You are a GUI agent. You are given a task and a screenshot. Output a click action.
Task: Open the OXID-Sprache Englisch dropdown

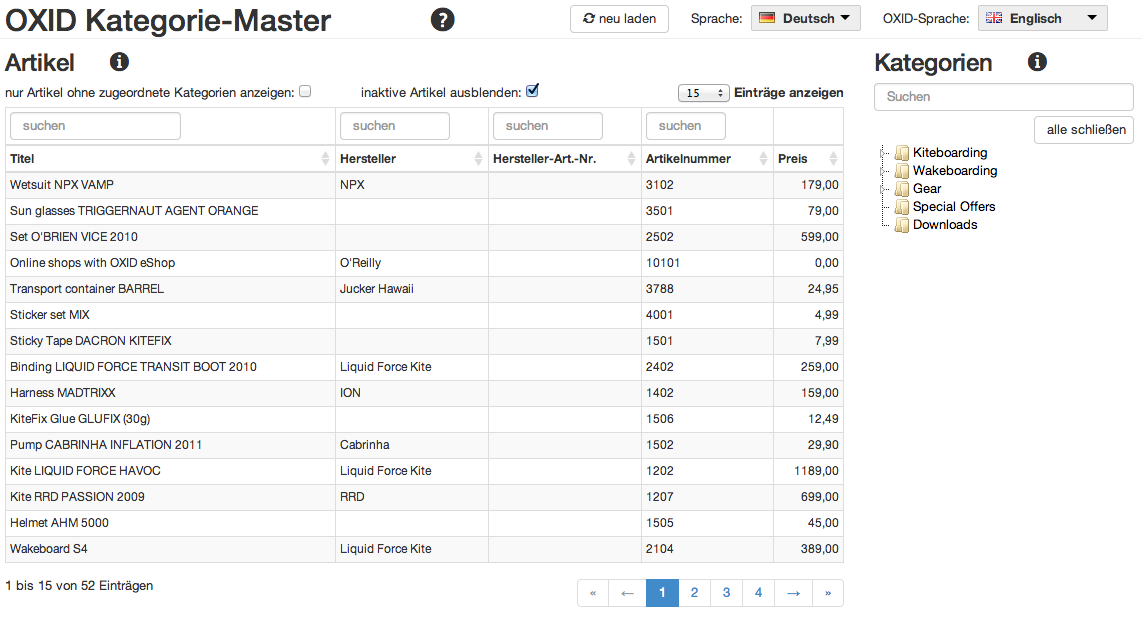pos(1042,18)
